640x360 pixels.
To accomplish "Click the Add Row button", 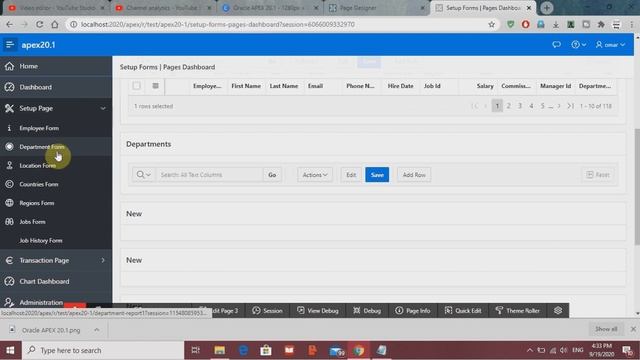I will [414, 175].
